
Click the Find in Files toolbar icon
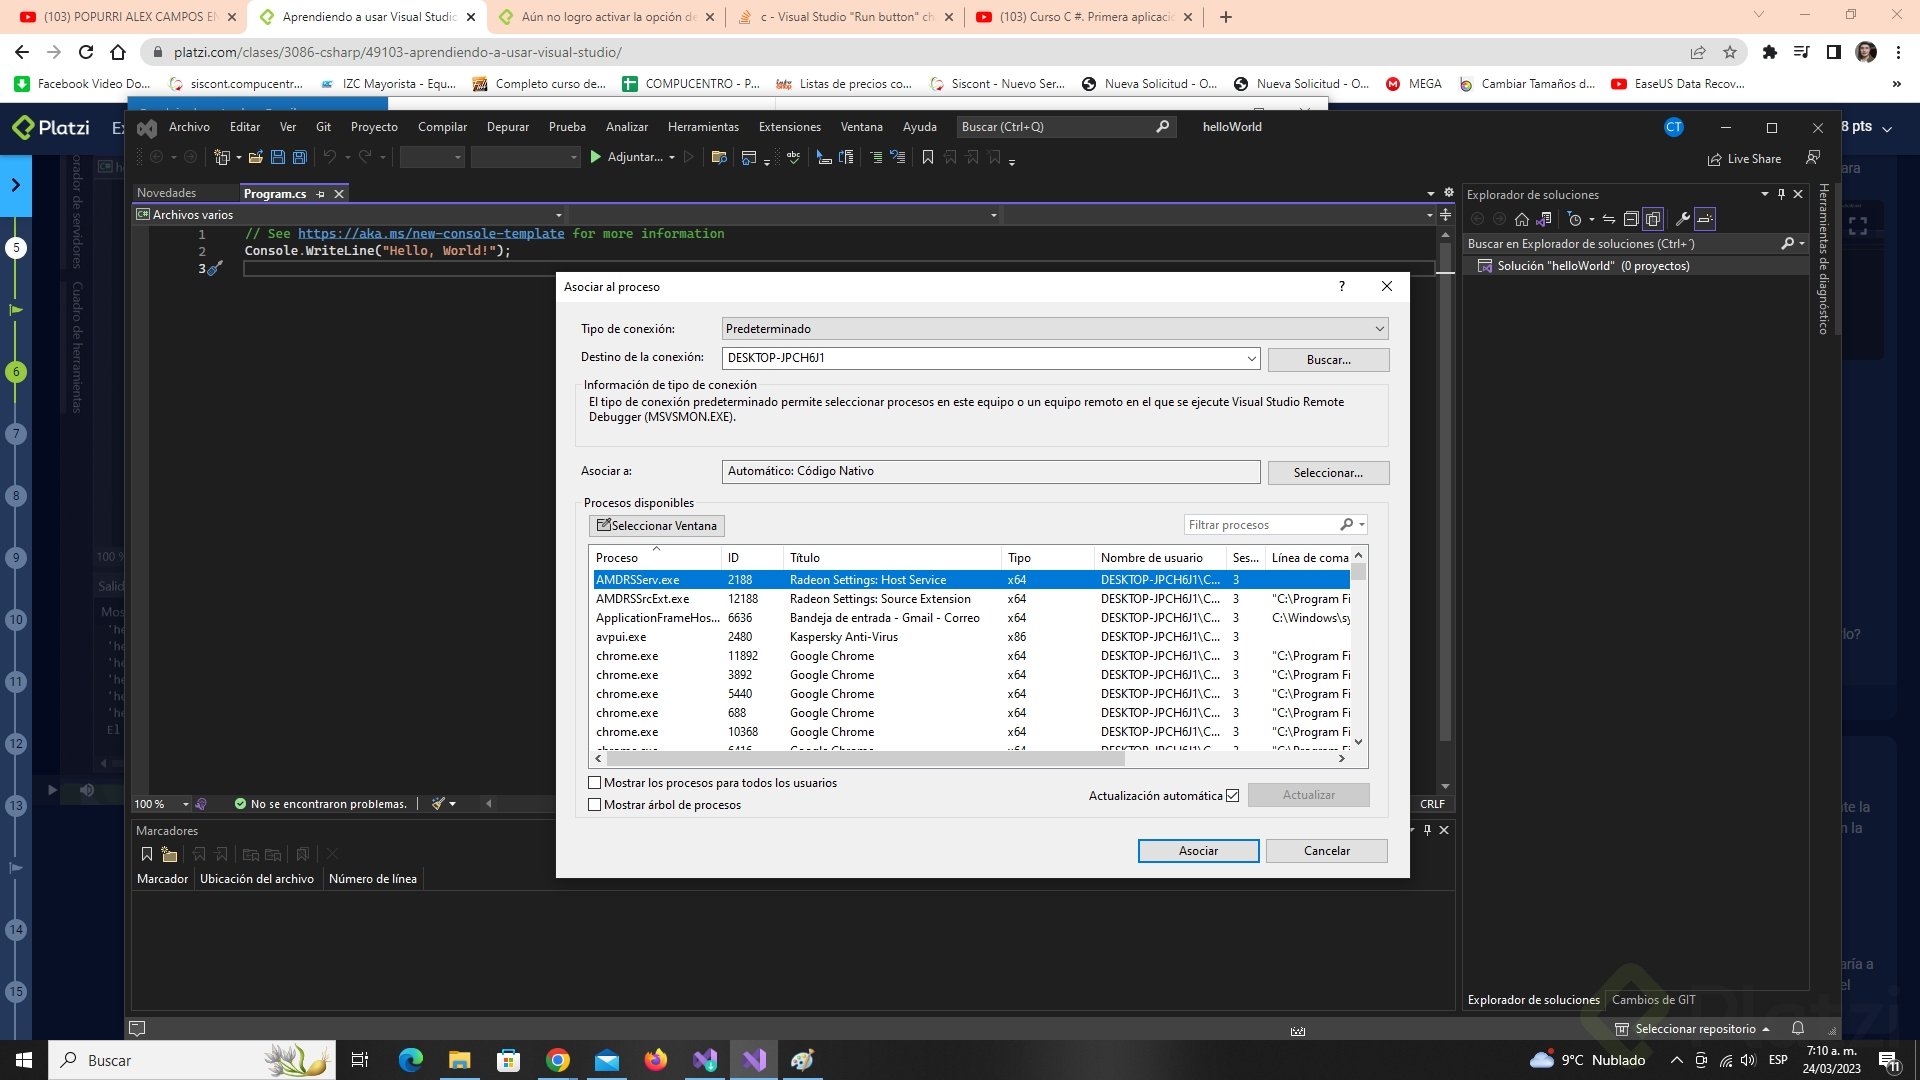718,157
